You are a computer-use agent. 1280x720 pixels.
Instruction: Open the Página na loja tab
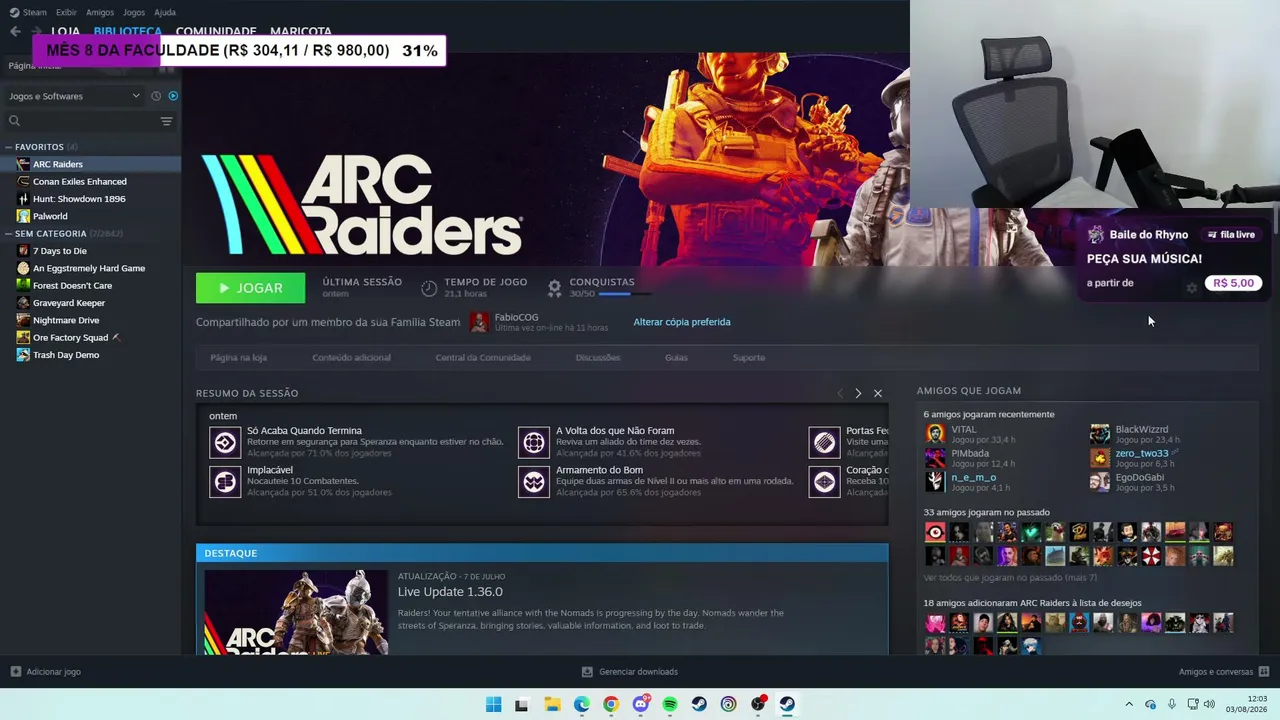238,358
